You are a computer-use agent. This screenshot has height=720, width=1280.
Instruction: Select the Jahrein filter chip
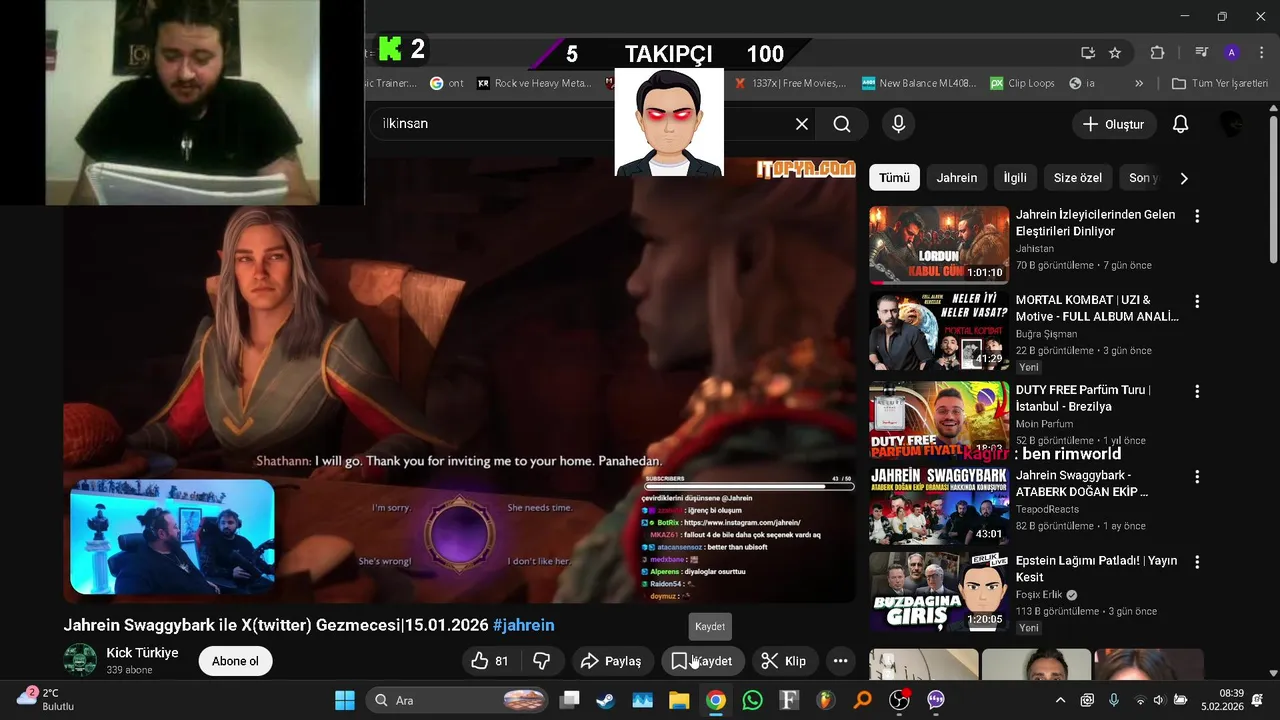click(957, 178)
